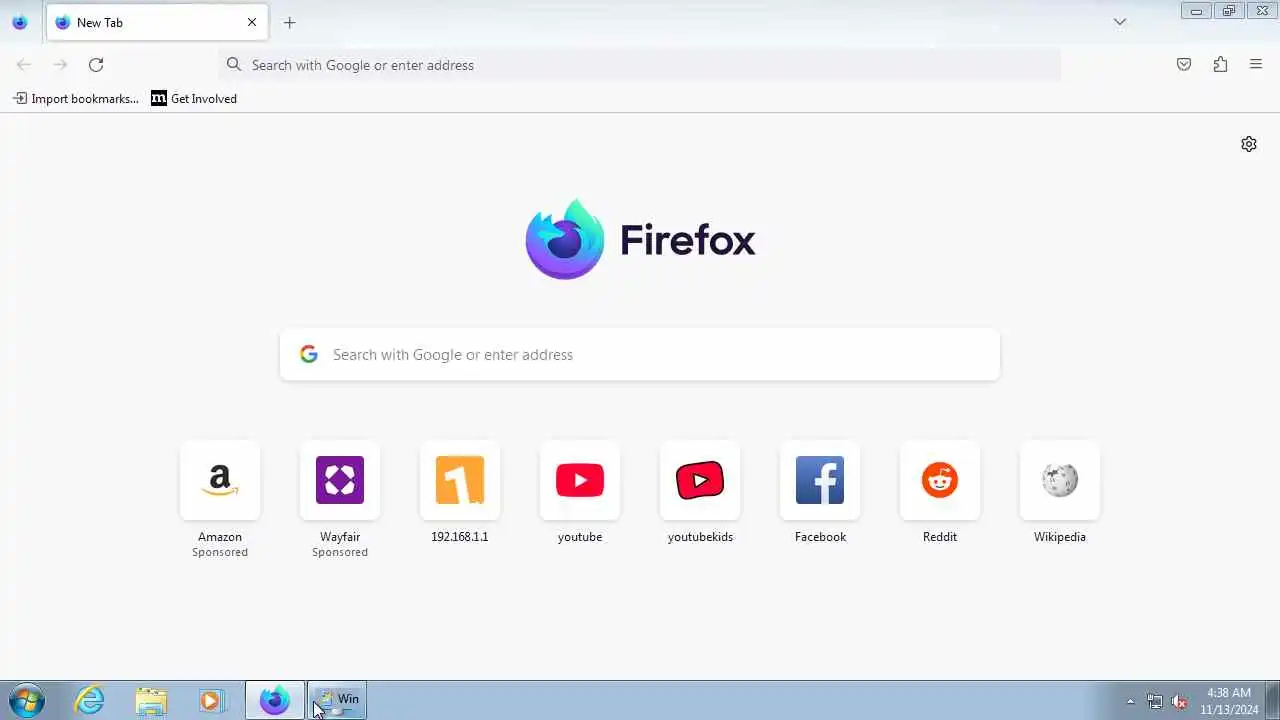The width and height of the screenshot is (1280, 720).
Task: Click the Google G logo in search box
Action: coord(309,354)
